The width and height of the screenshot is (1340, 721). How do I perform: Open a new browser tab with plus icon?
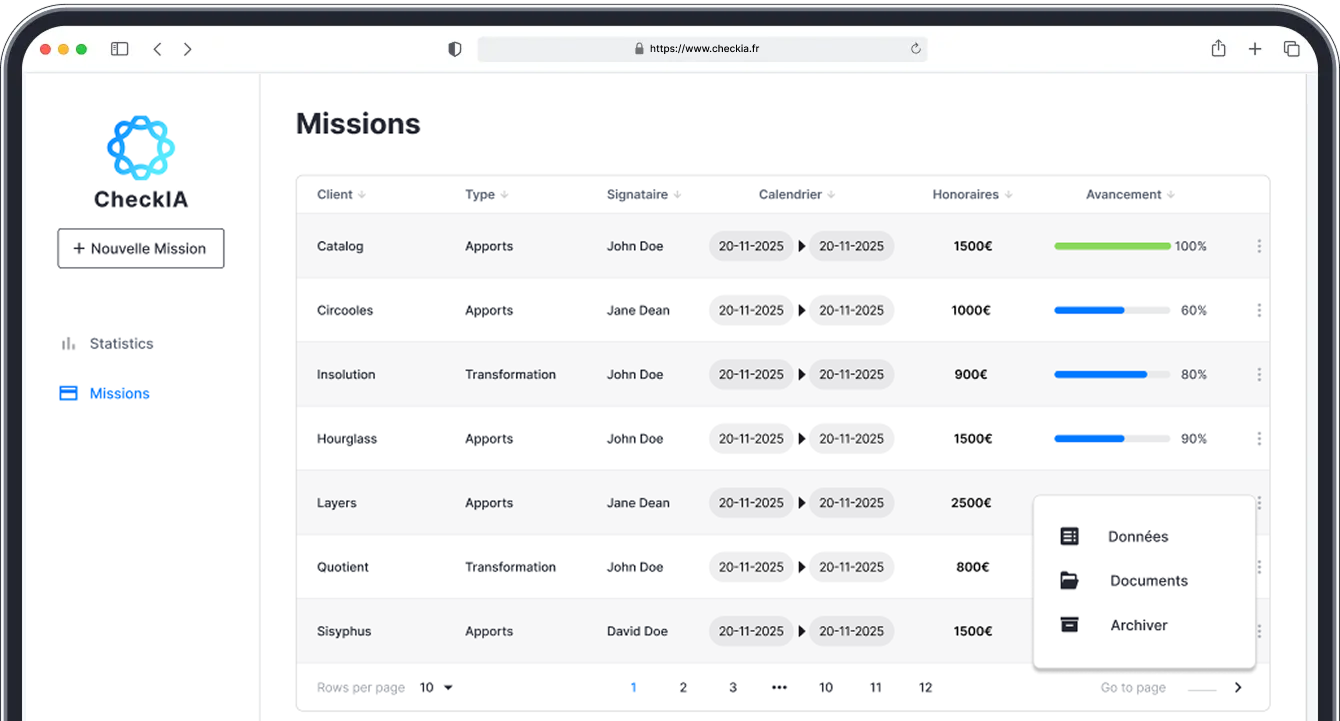[x=1255, y=49]
